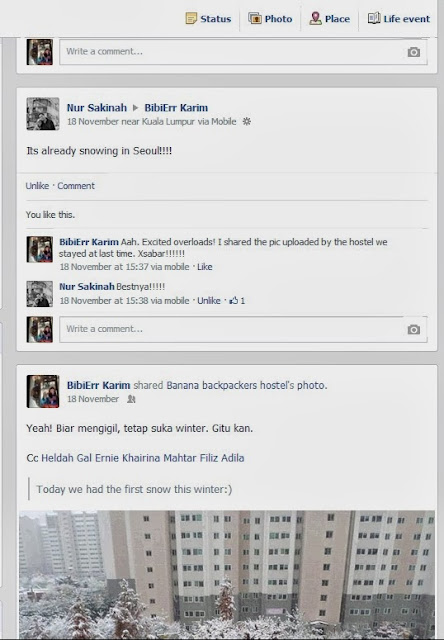Viewport: 444px width, 640px height.
Task: Select the Place pin icon
Action: click(315, 18)
